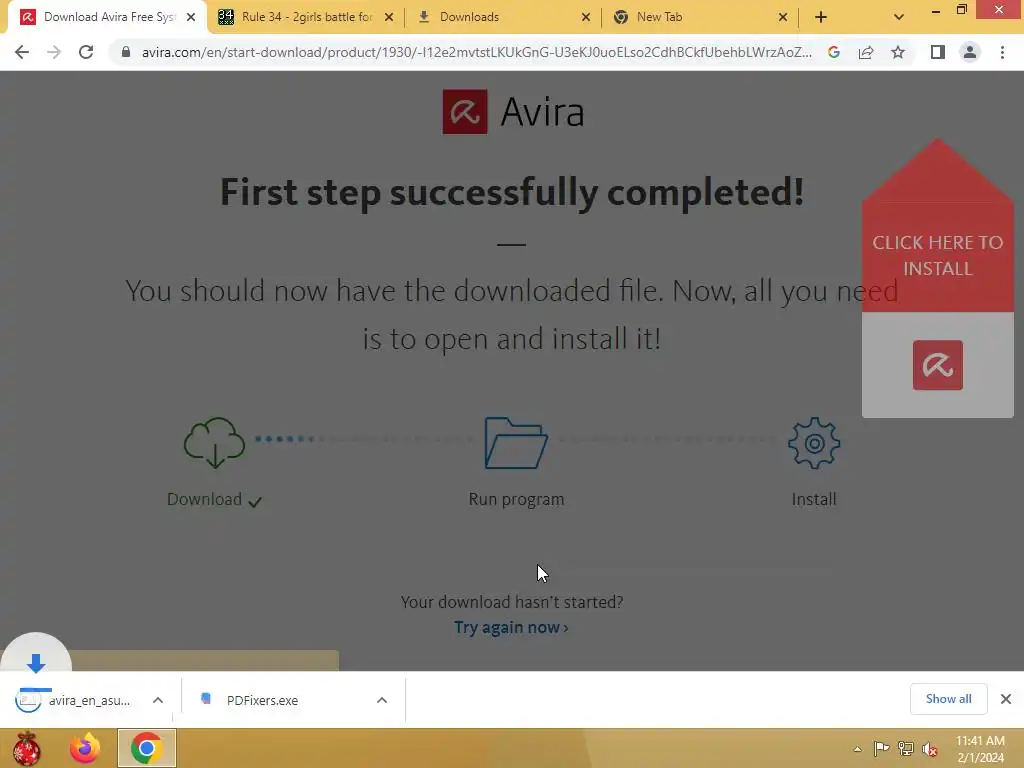Click the Avira icon in install callout
This screenshot has height=768, width=1024.
click(x=938, y=365)
